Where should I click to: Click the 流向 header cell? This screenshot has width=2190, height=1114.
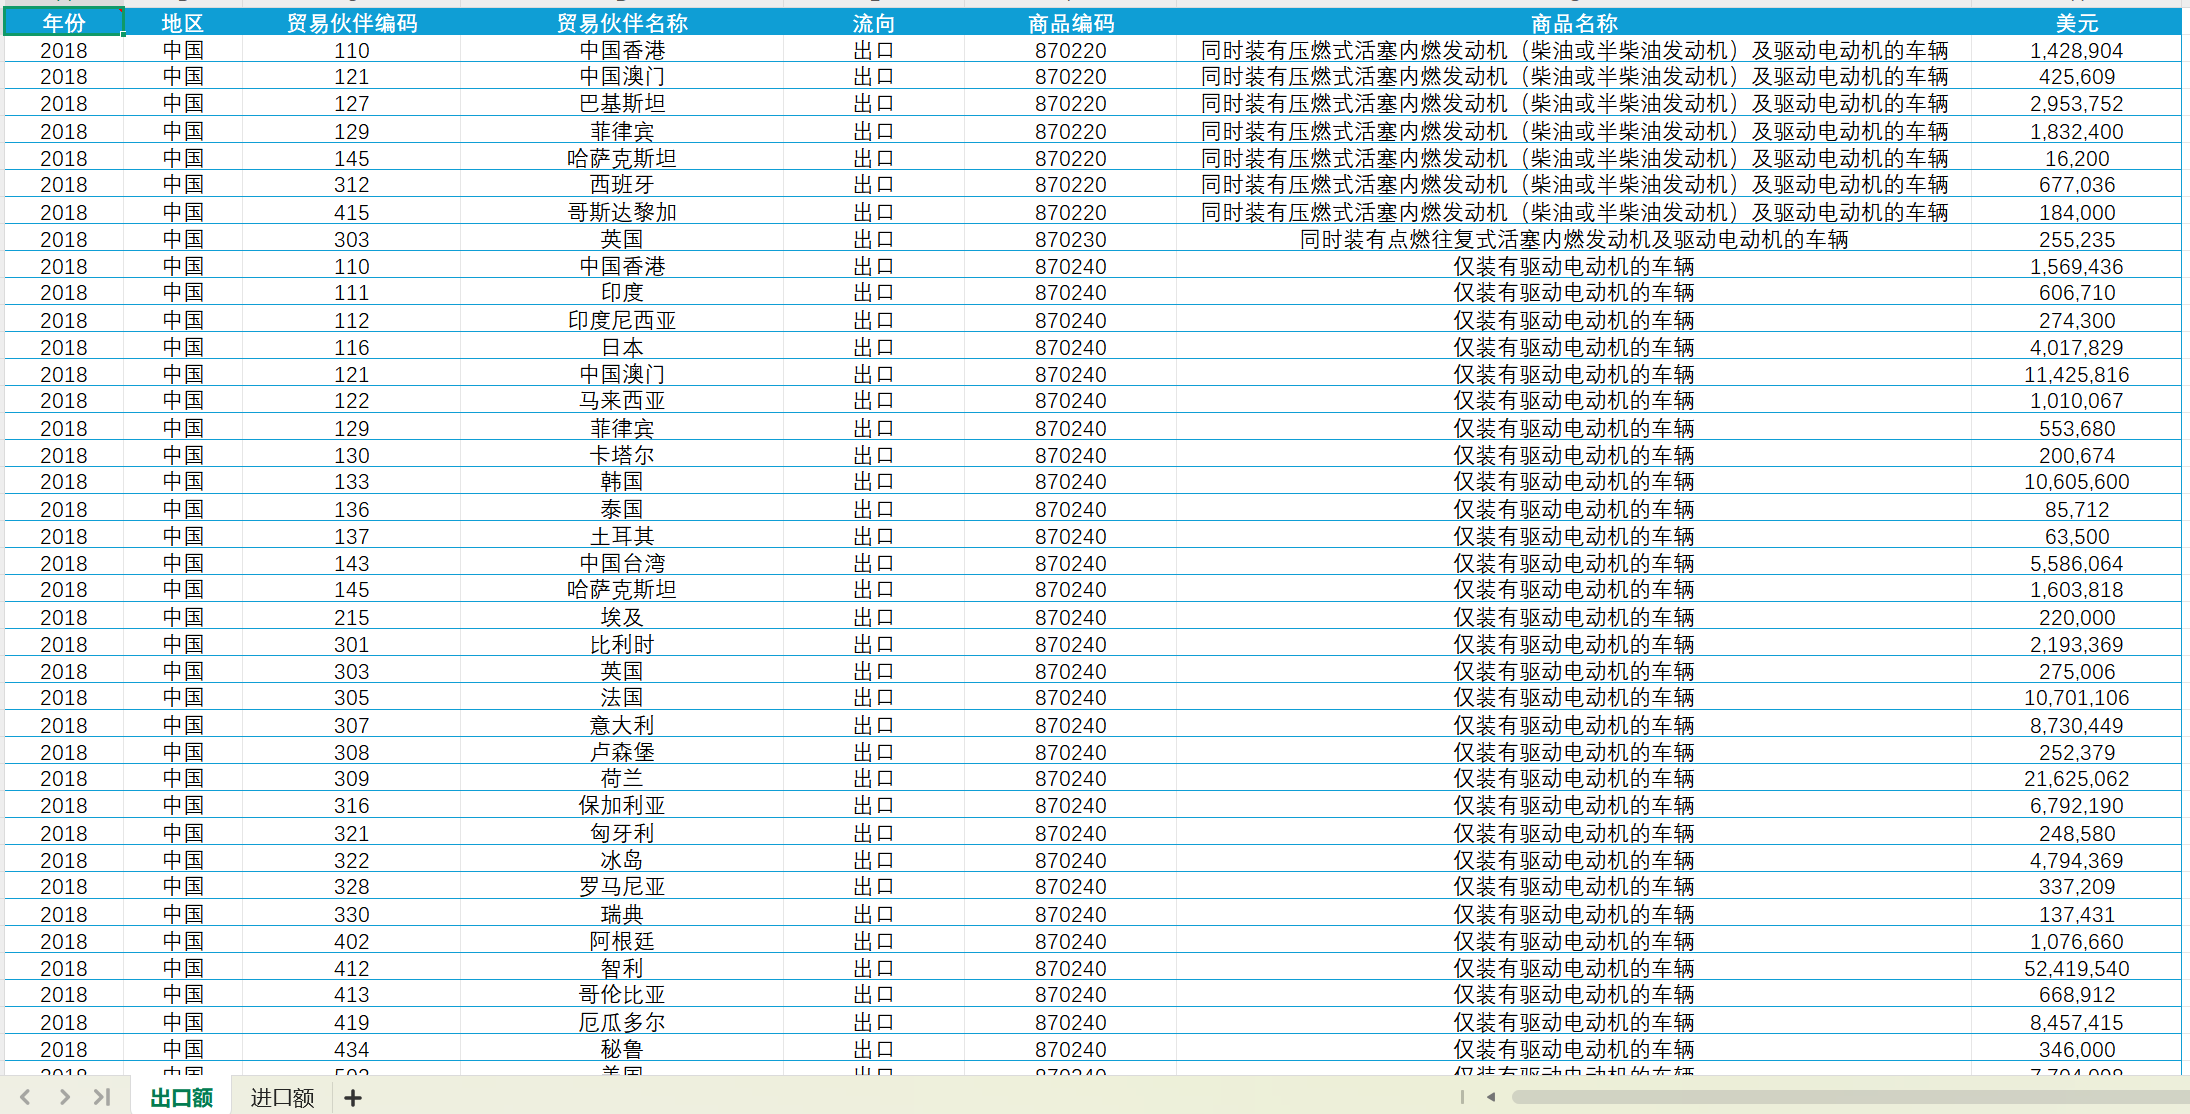[x=873, y=23]
